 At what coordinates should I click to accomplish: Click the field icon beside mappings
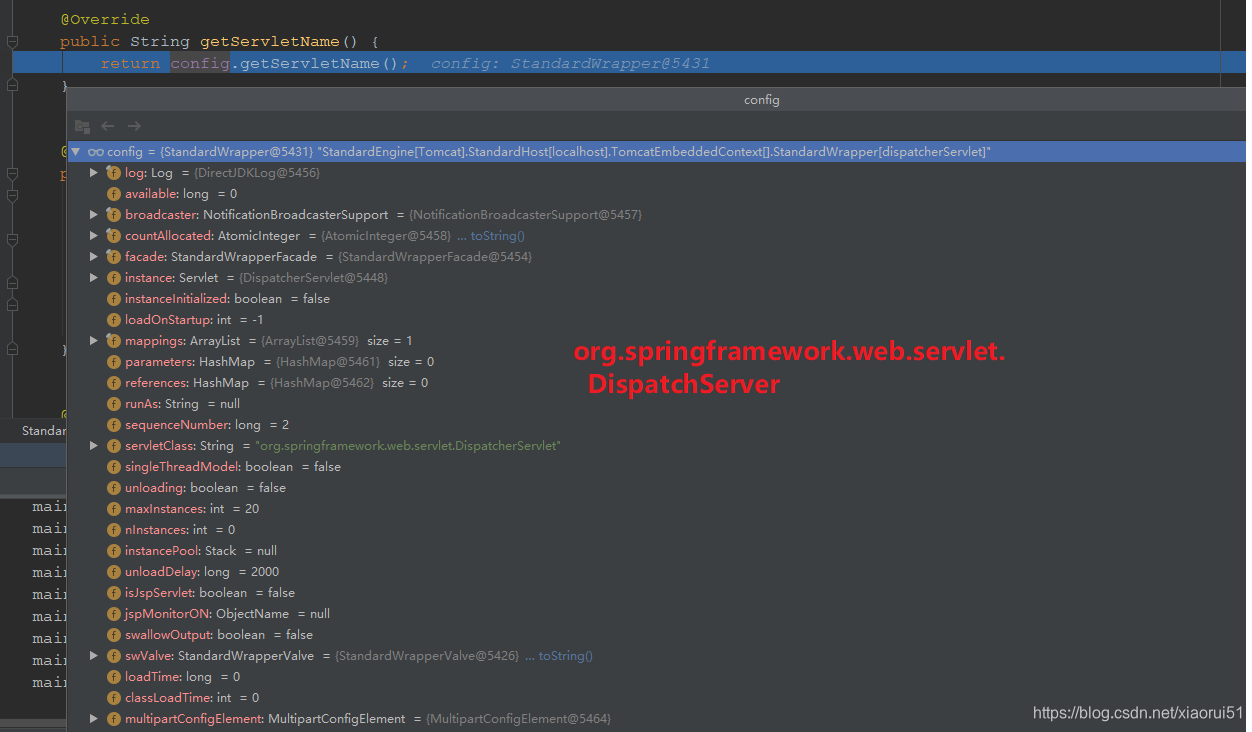pos(114,341)
